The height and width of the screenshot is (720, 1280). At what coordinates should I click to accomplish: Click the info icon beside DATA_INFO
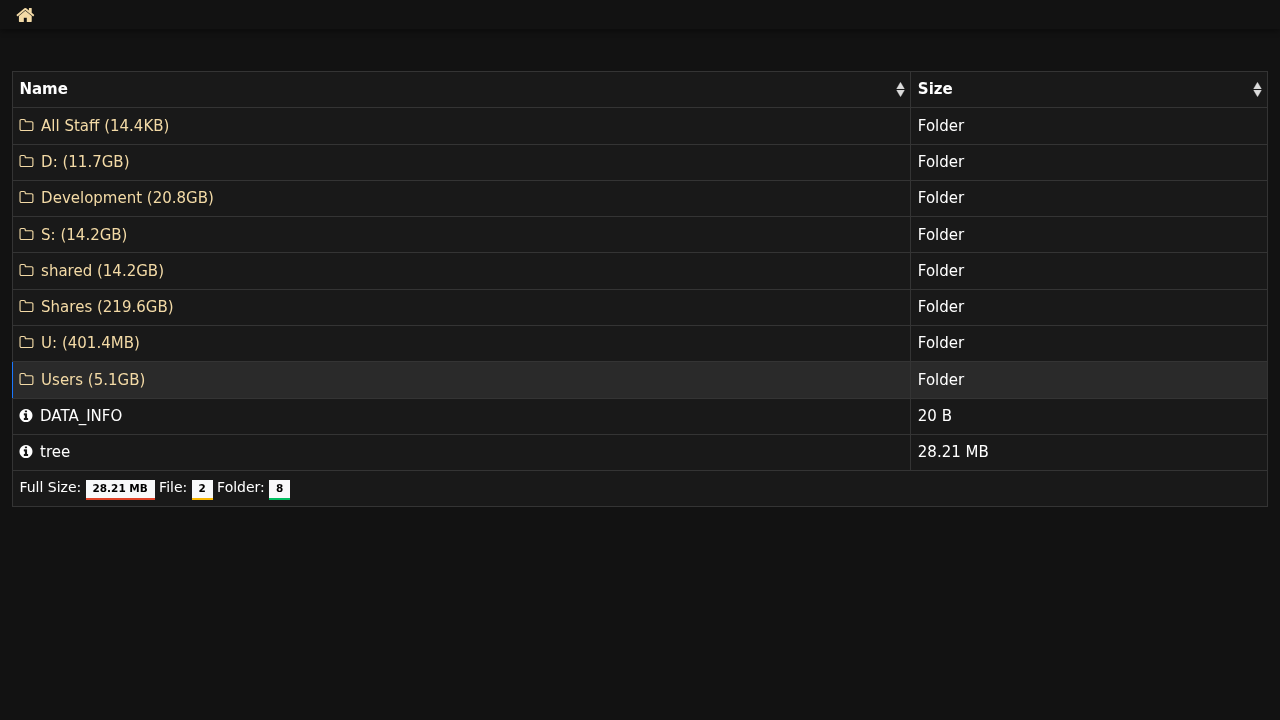26,416
